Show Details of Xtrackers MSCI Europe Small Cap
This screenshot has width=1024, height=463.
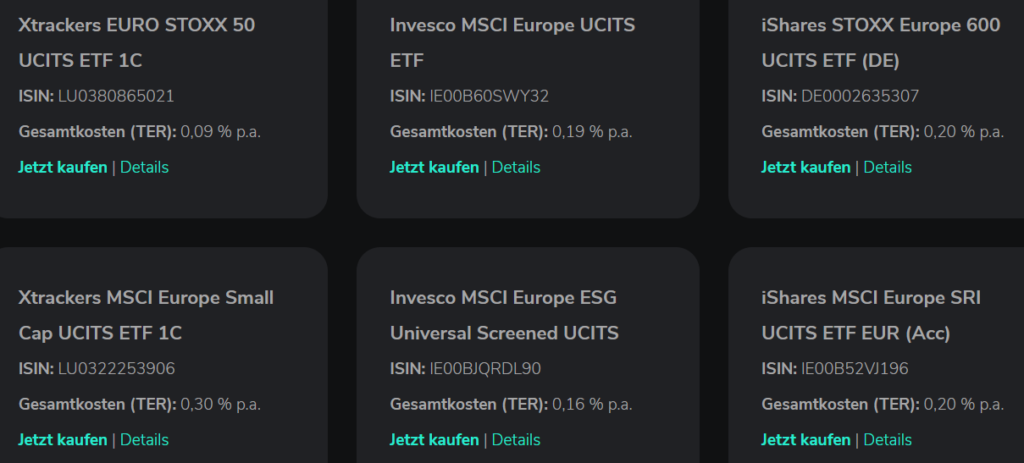(144, 439)
